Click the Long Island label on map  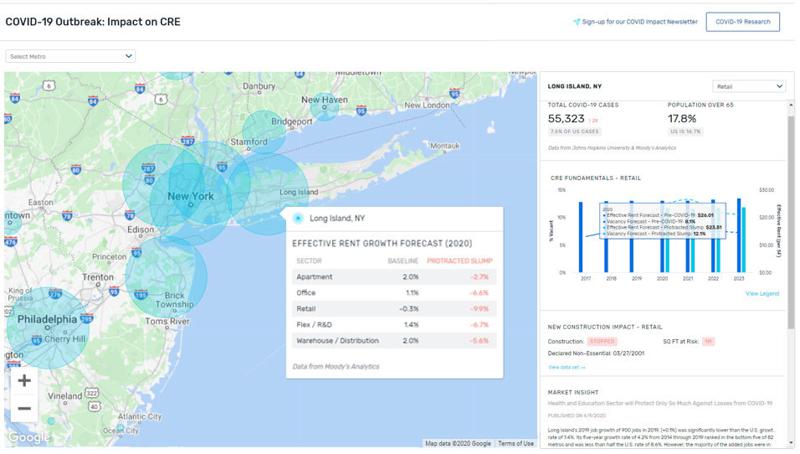(x=298, y=192)
